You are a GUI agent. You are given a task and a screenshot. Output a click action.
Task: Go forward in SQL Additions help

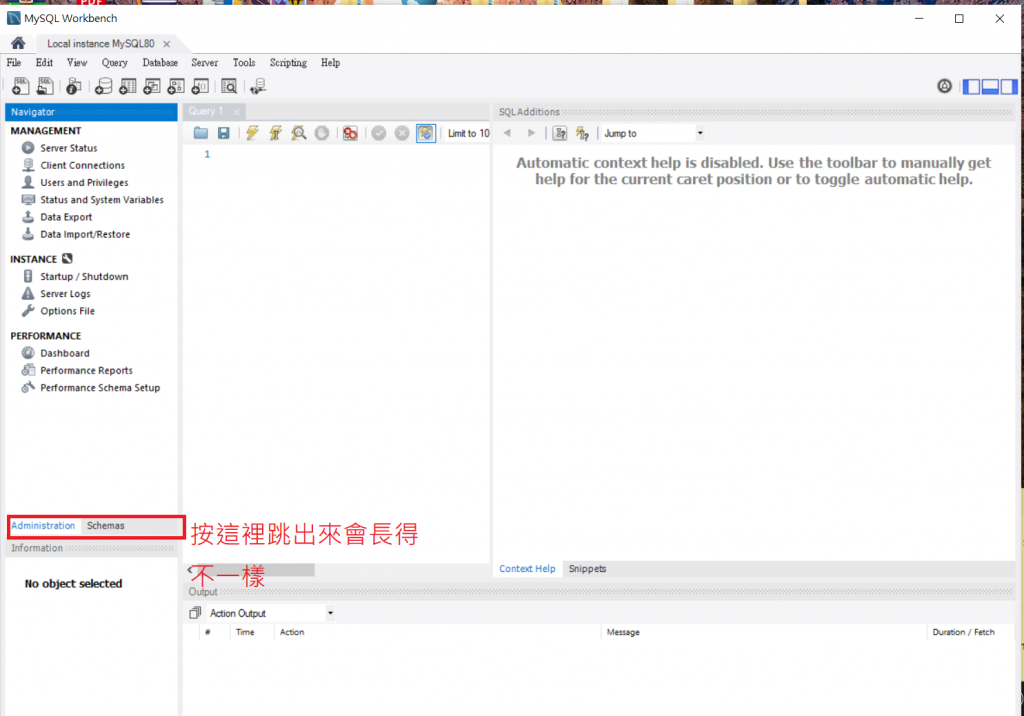coord(531,133)
